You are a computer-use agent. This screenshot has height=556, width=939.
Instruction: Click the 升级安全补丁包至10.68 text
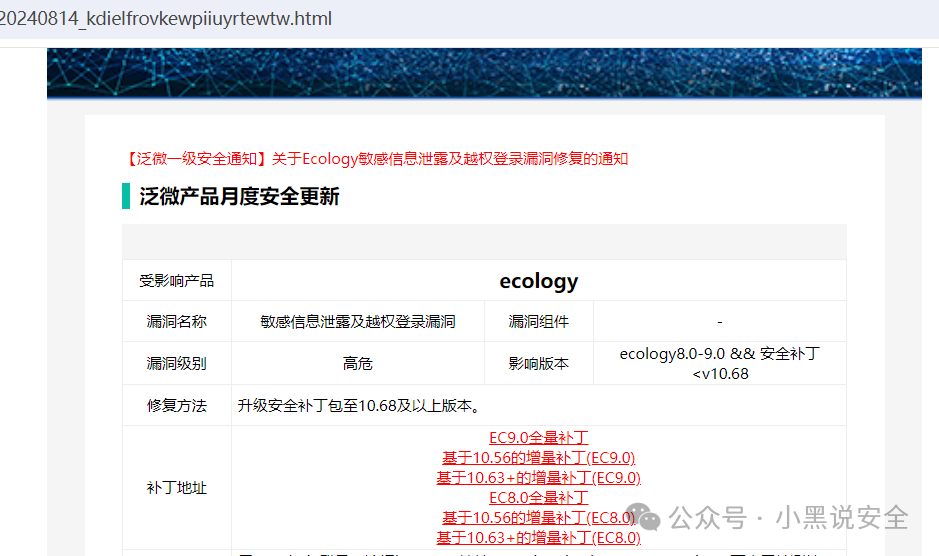point(359,406)
